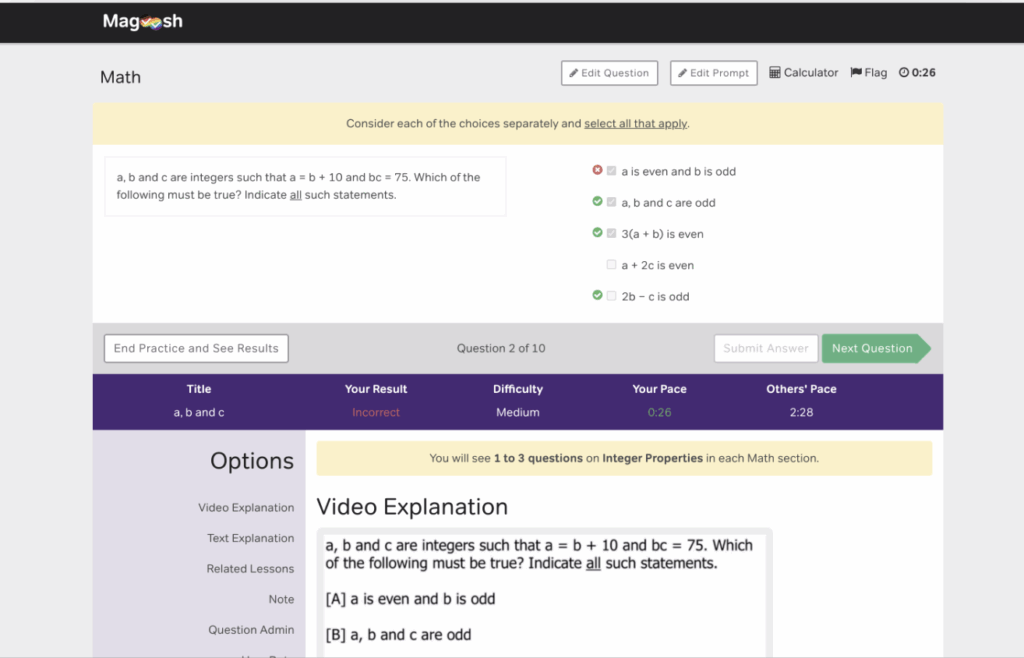Click End Practice and See Results

point(196,348)
